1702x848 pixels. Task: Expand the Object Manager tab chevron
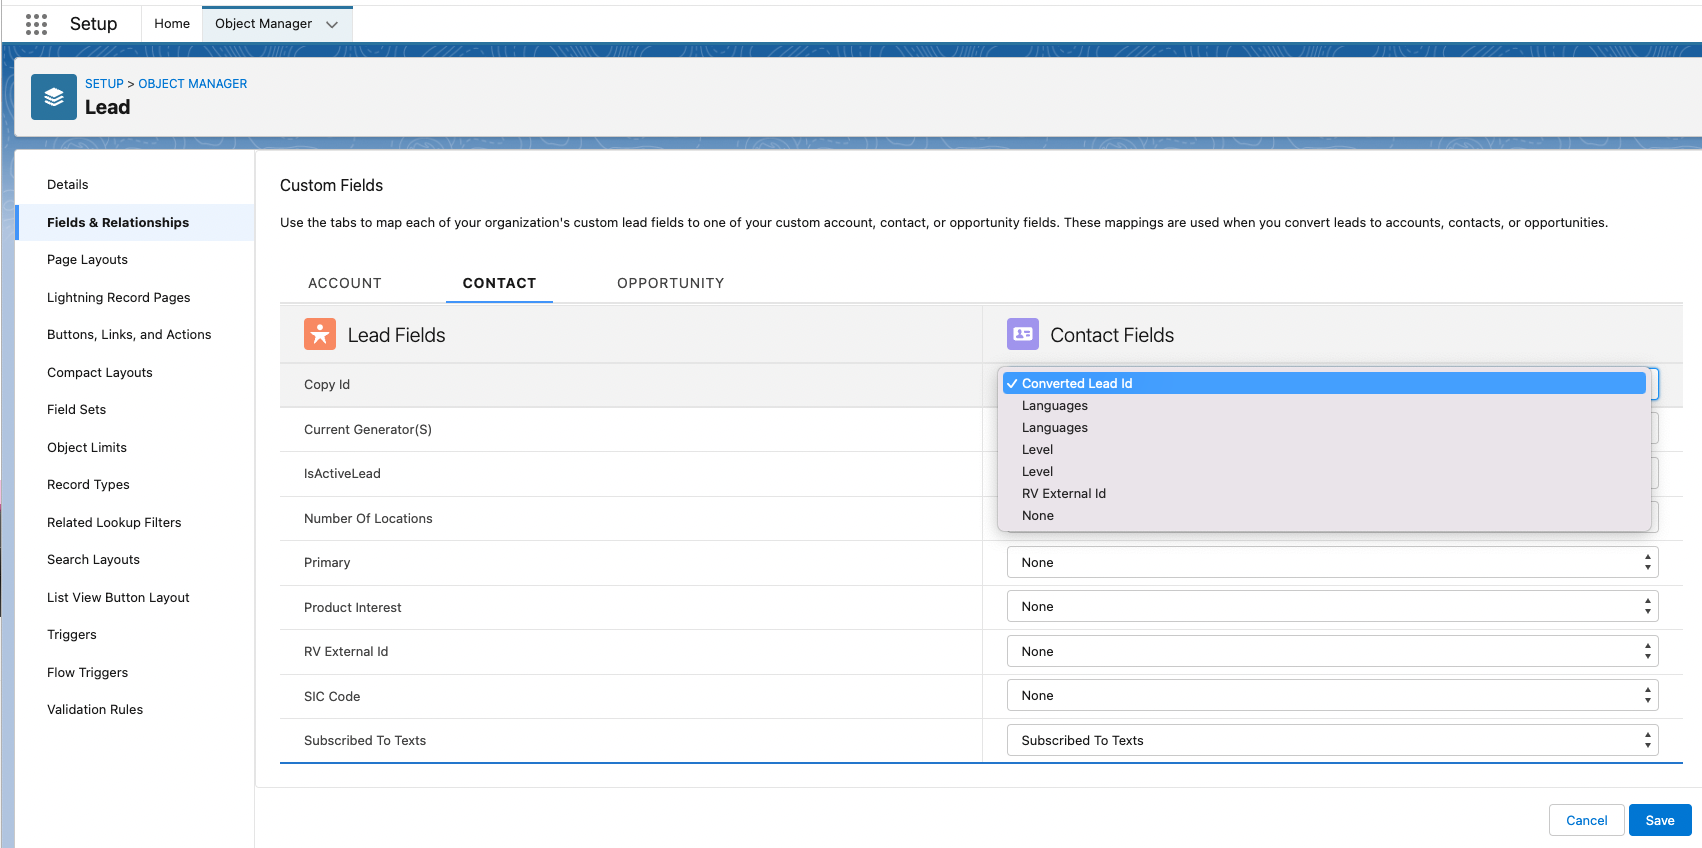[332, 24]
